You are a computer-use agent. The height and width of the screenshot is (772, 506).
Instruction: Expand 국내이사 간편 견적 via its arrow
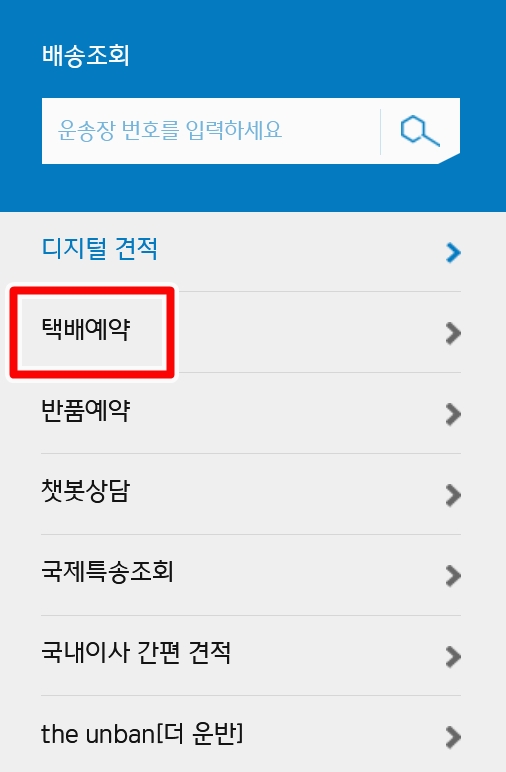pos(453,656)
